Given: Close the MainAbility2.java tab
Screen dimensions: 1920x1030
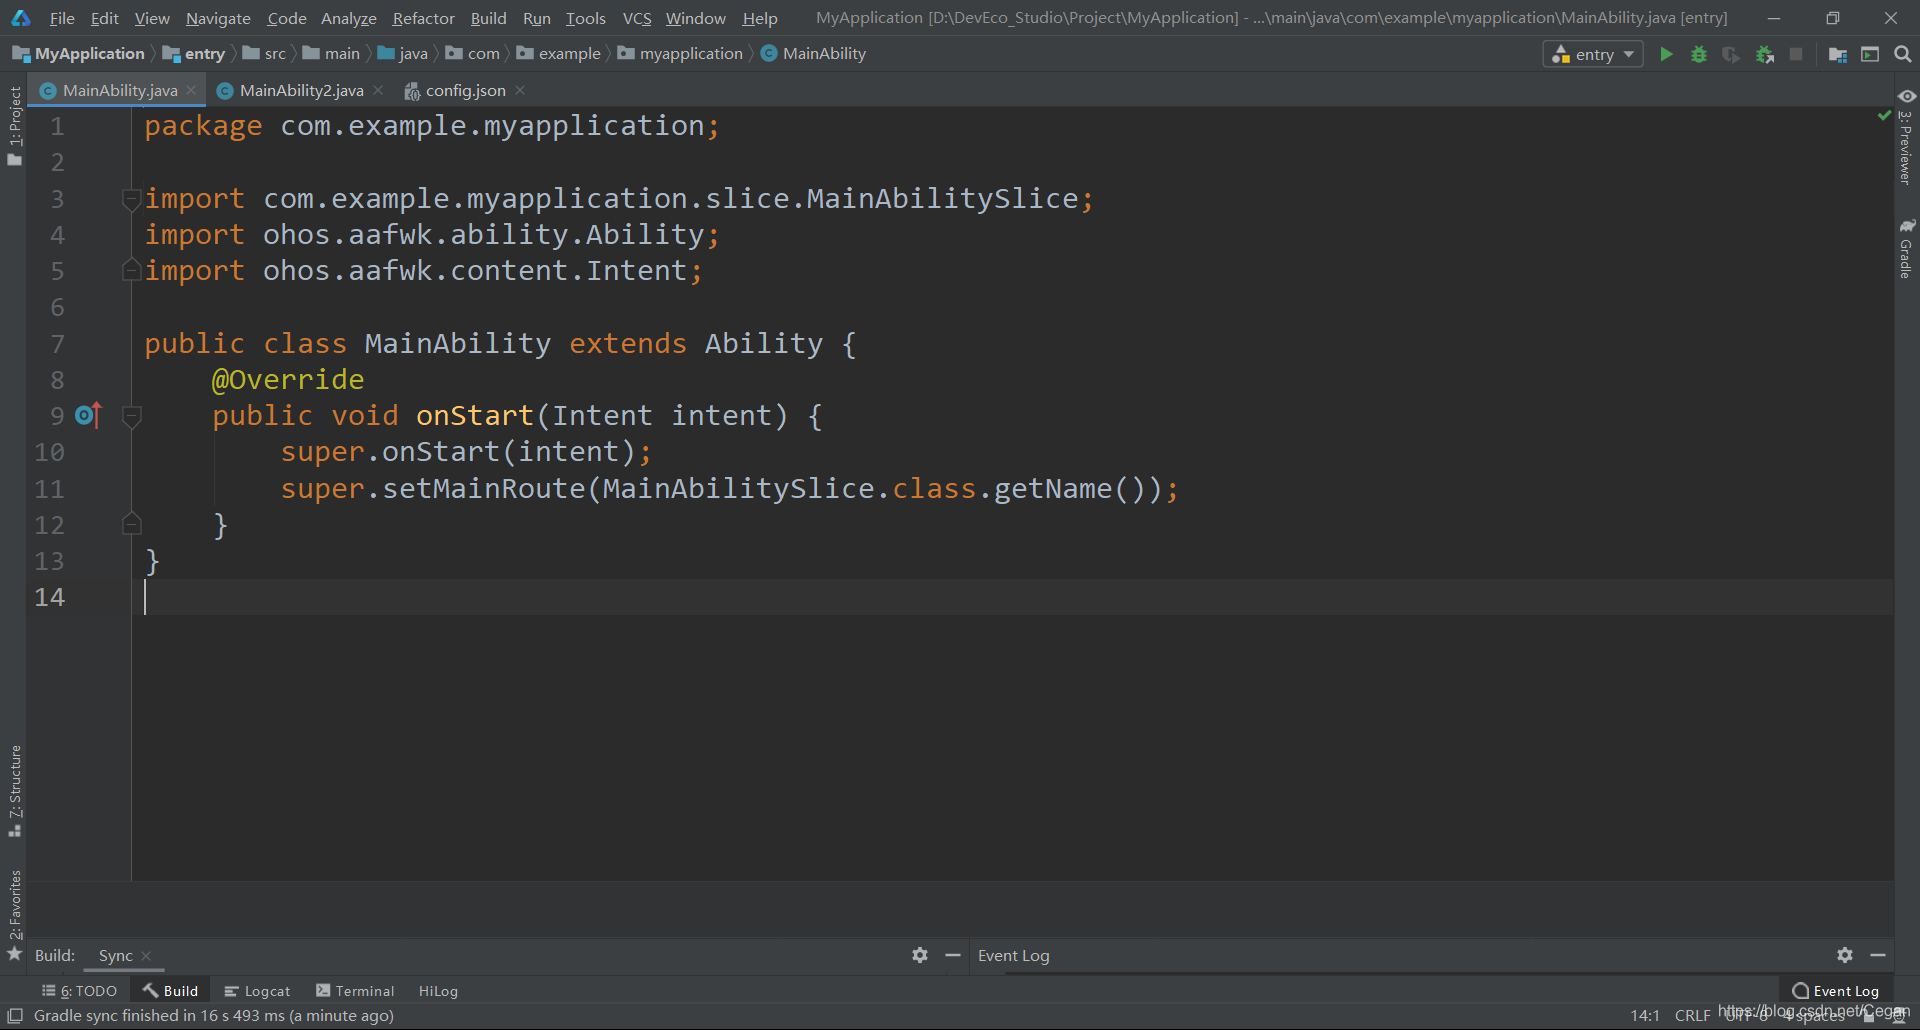Looking at the screenshot, I should [x=378, y=90].
